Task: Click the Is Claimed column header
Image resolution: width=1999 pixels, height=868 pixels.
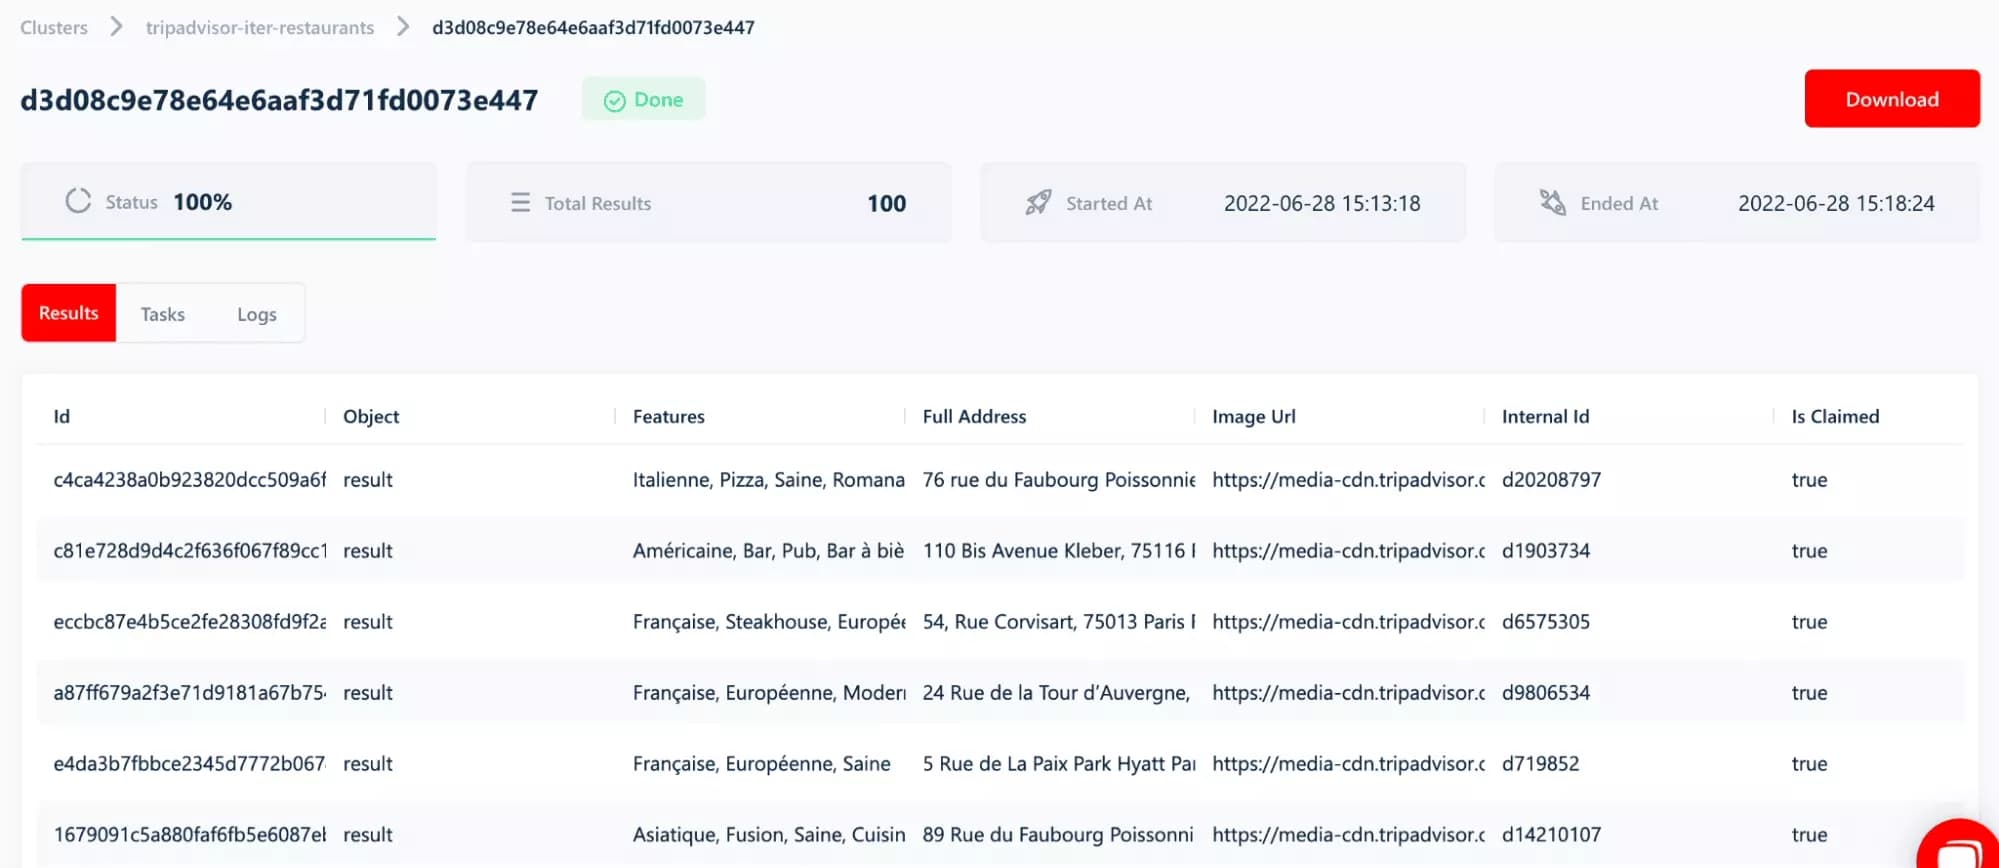Action: point(1835,416)
